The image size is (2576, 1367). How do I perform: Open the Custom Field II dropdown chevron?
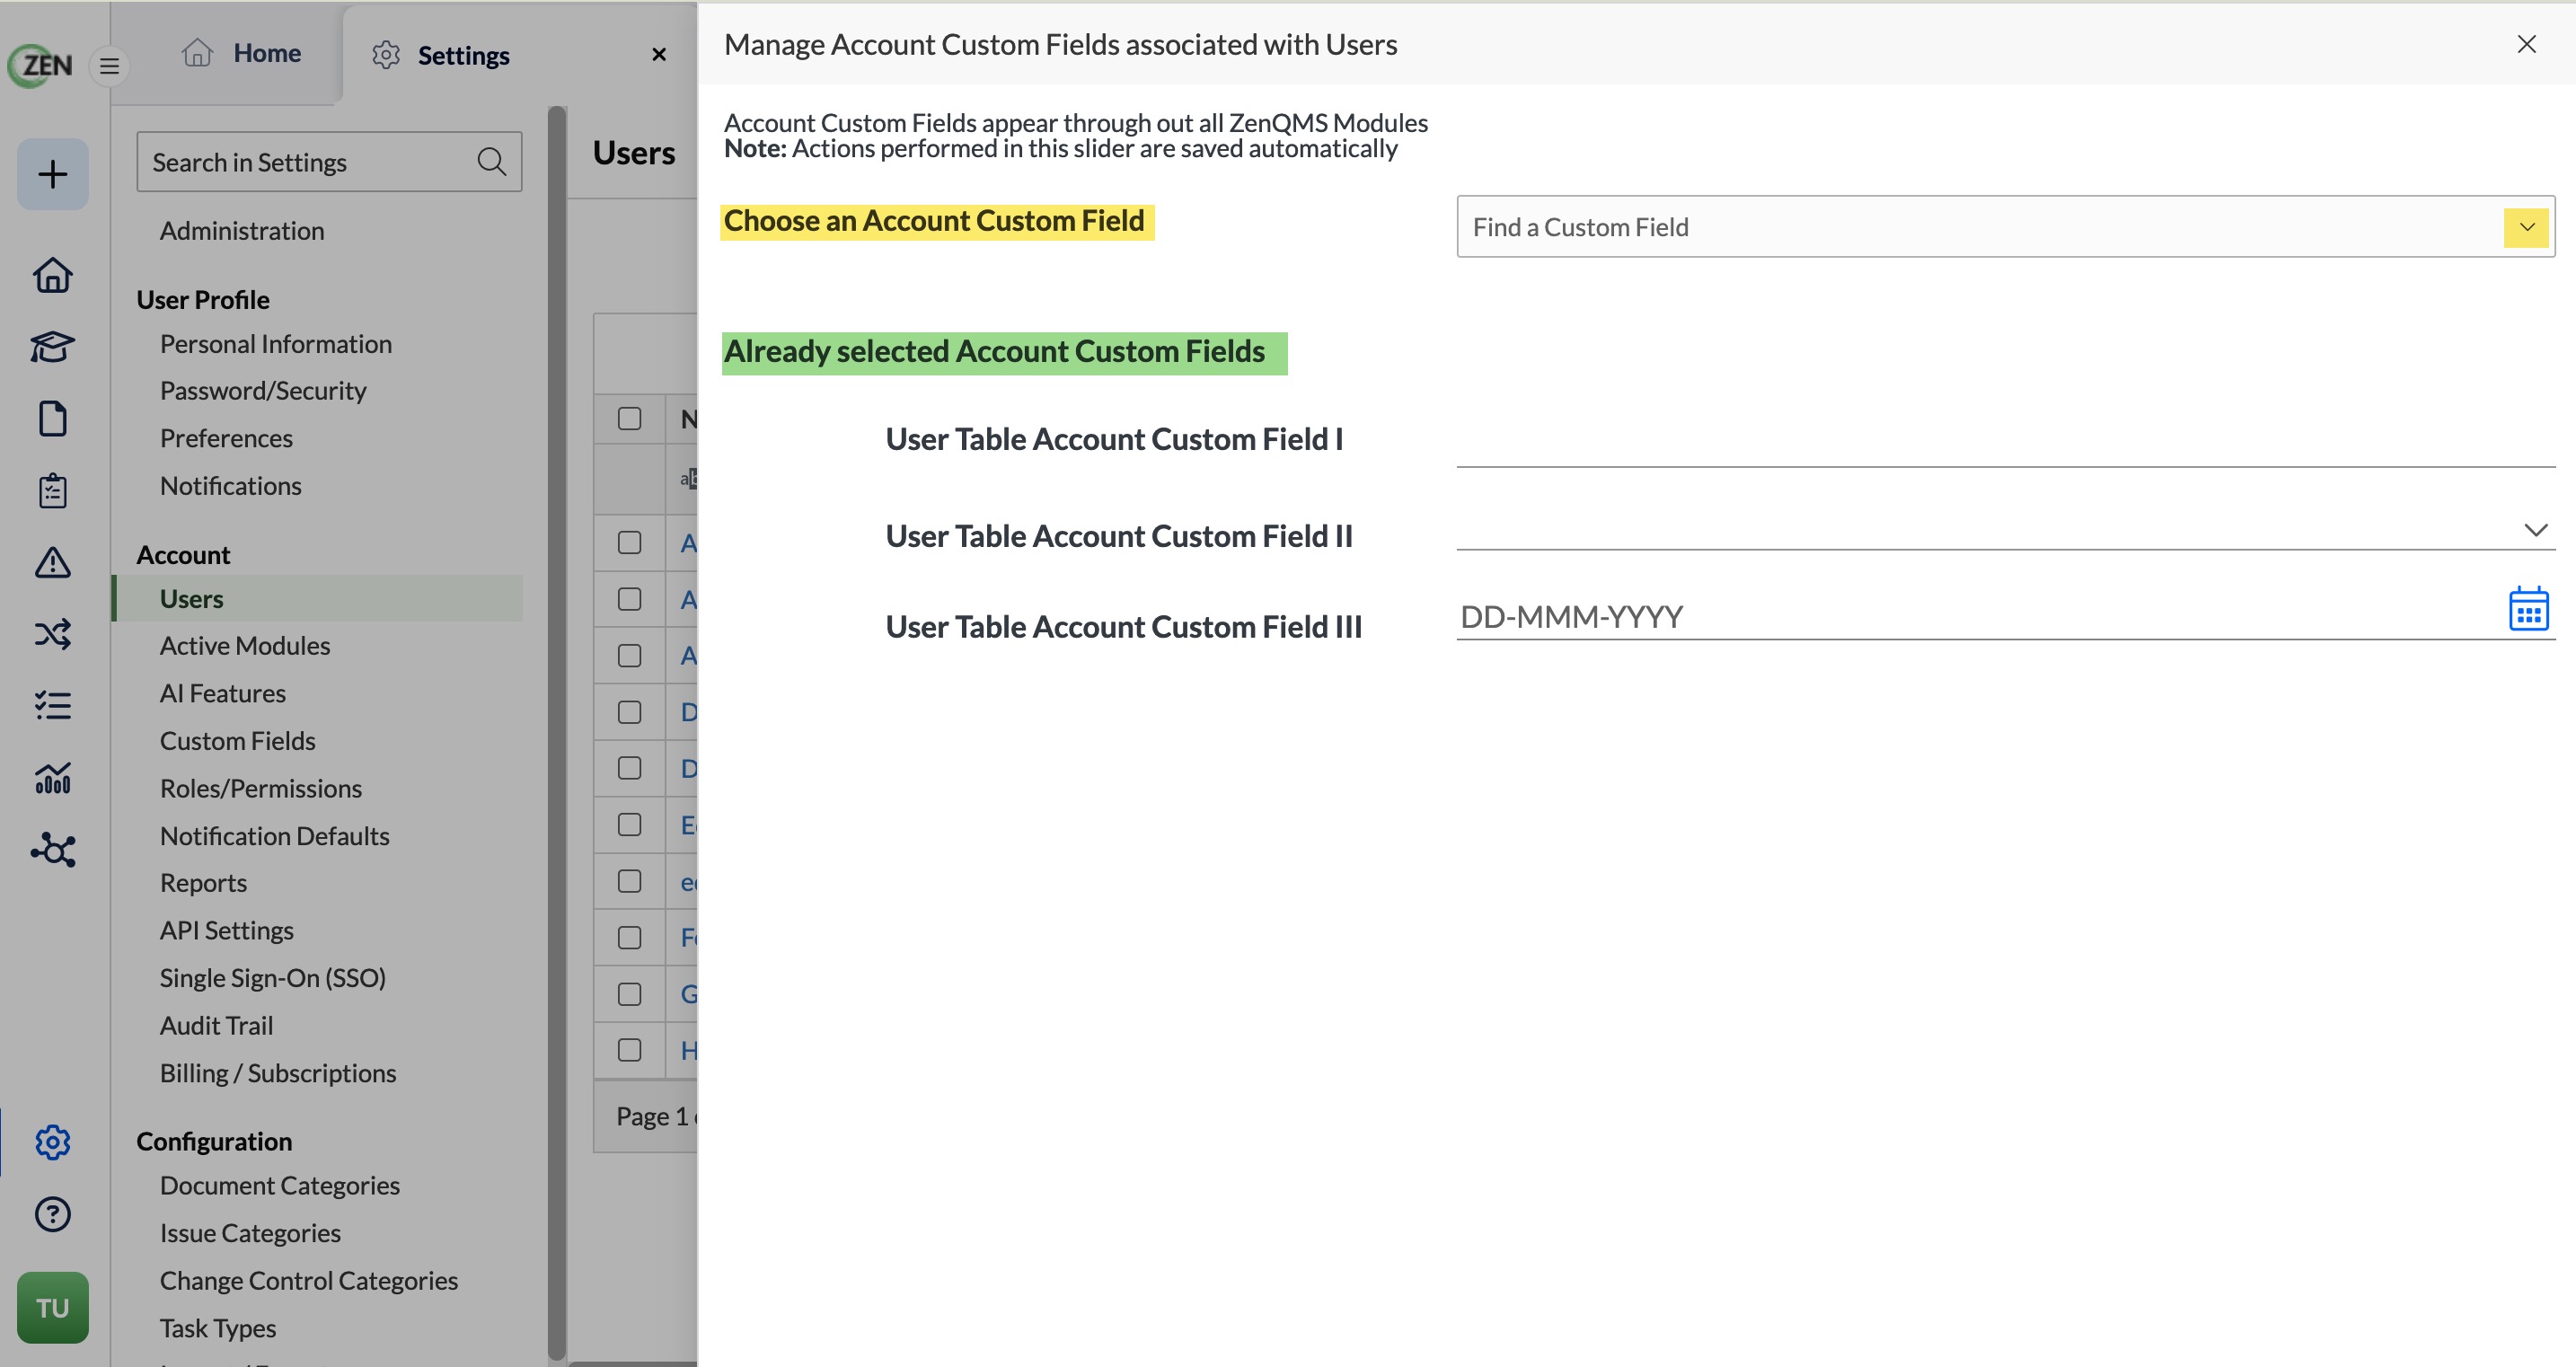[x=2535, y=530]
